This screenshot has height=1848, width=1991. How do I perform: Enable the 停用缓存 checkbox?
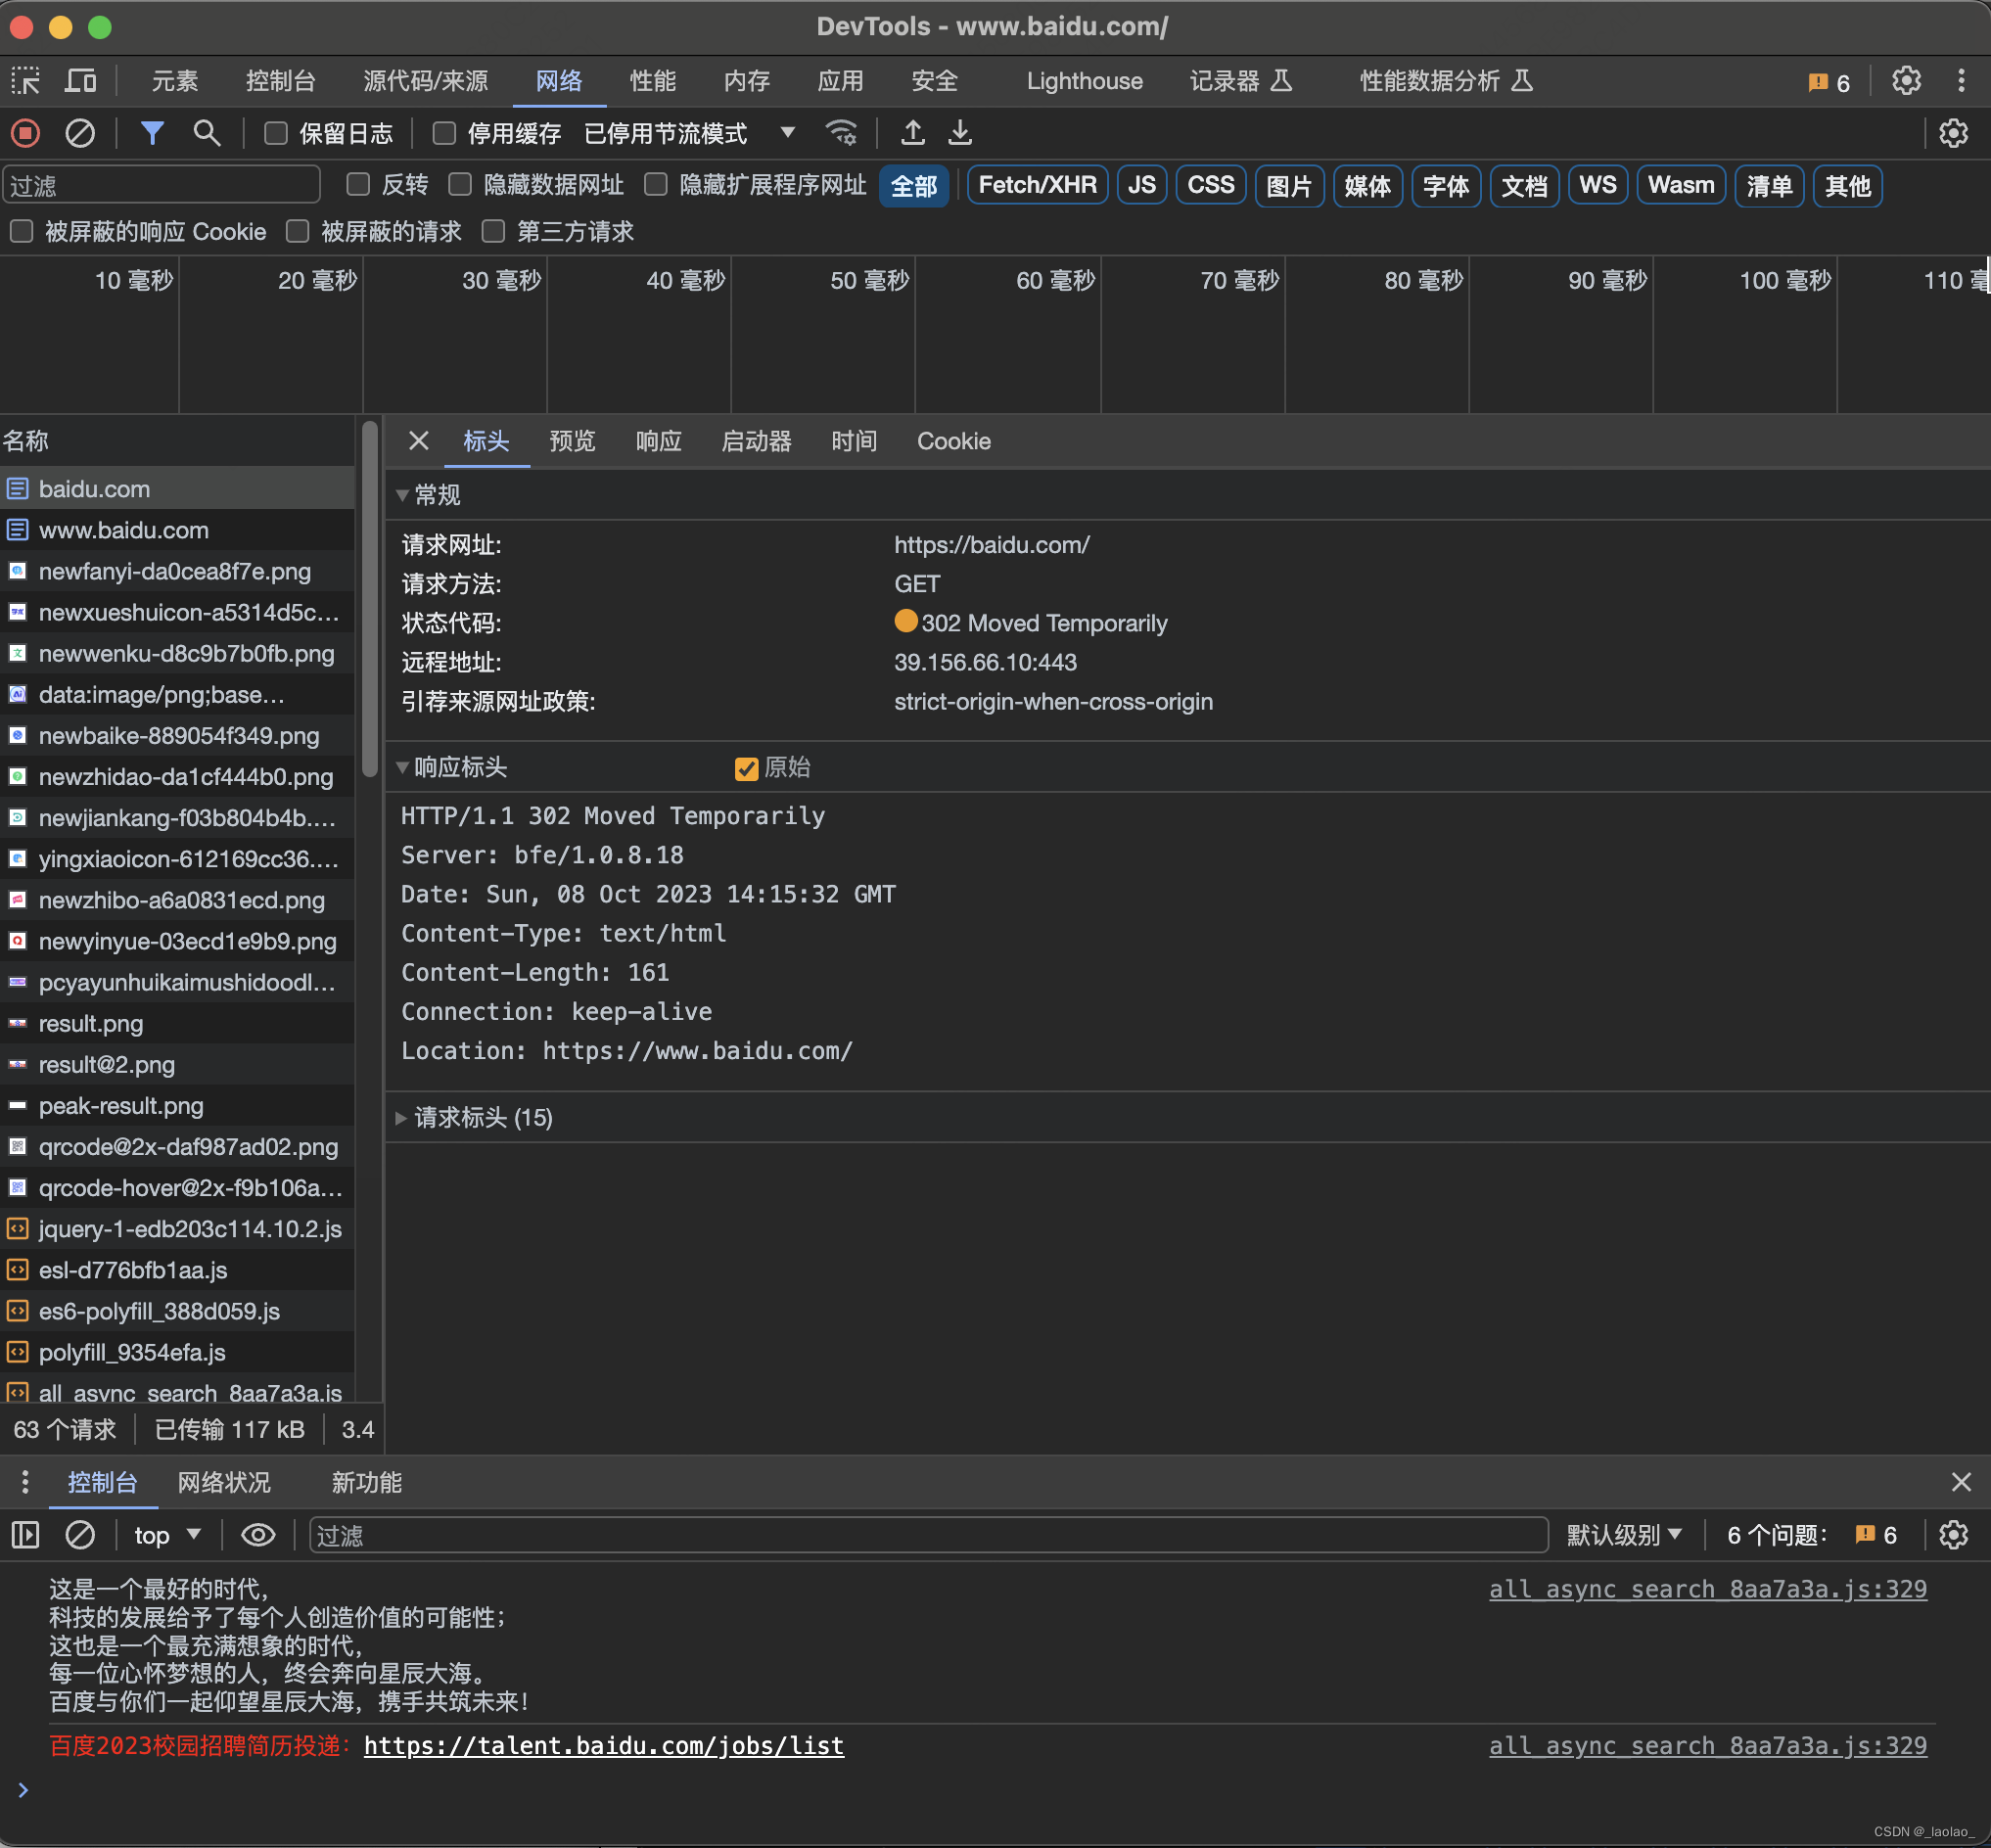point(445,133)
